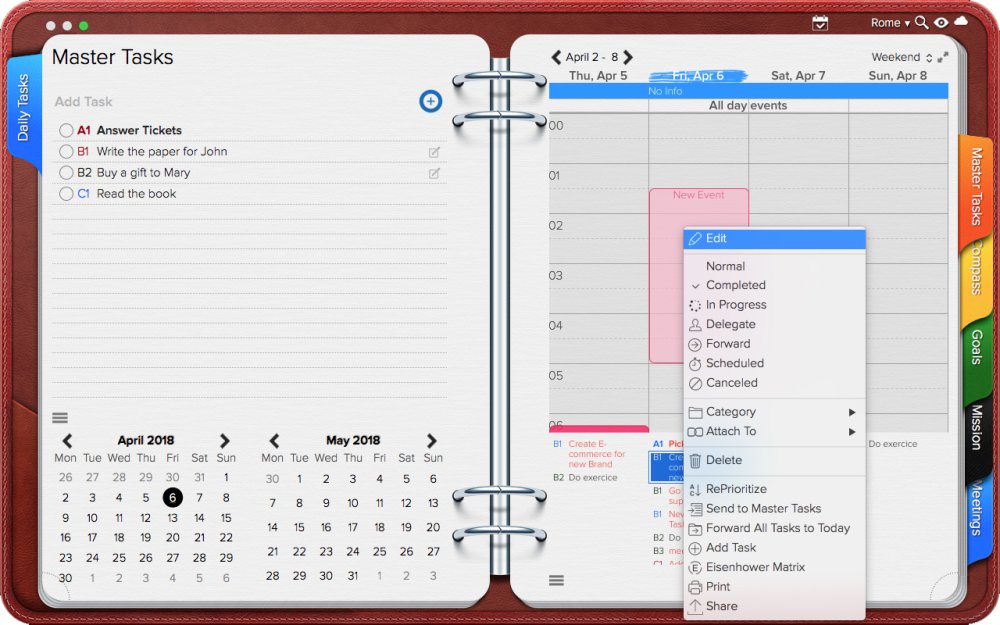Go to next month after April 2018
This screenshot has height=625, width=1000.
[224, 441]
